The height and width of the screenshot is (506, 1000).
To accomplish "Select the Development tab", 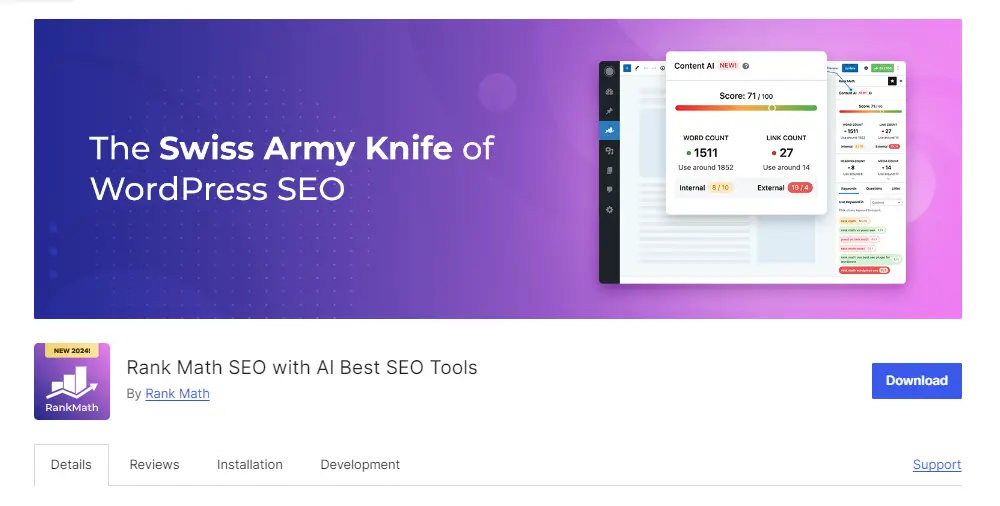I will pos(360,465).
